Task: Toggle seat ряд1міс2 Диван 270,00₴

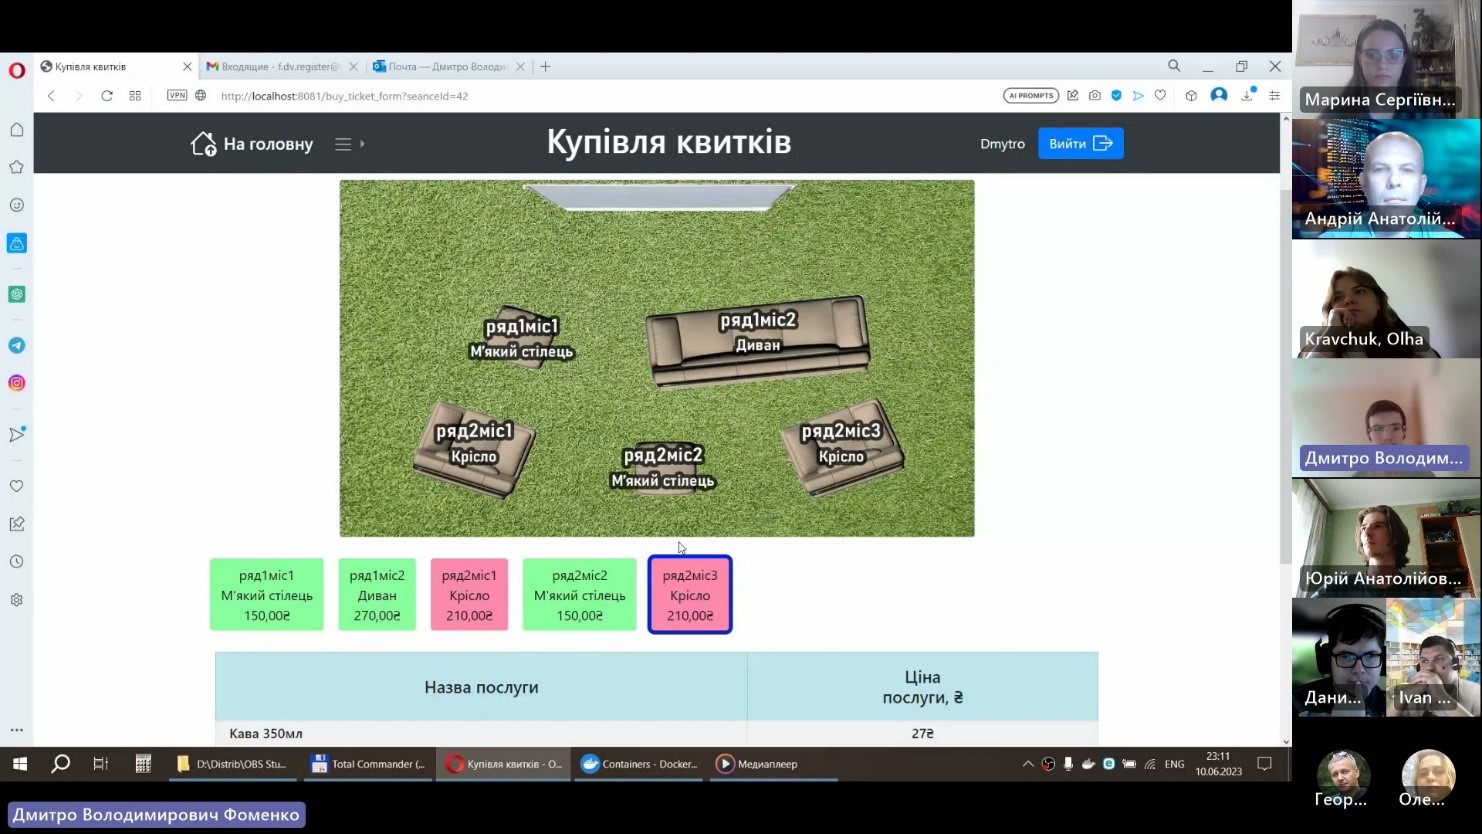Action: click(377, 595)
